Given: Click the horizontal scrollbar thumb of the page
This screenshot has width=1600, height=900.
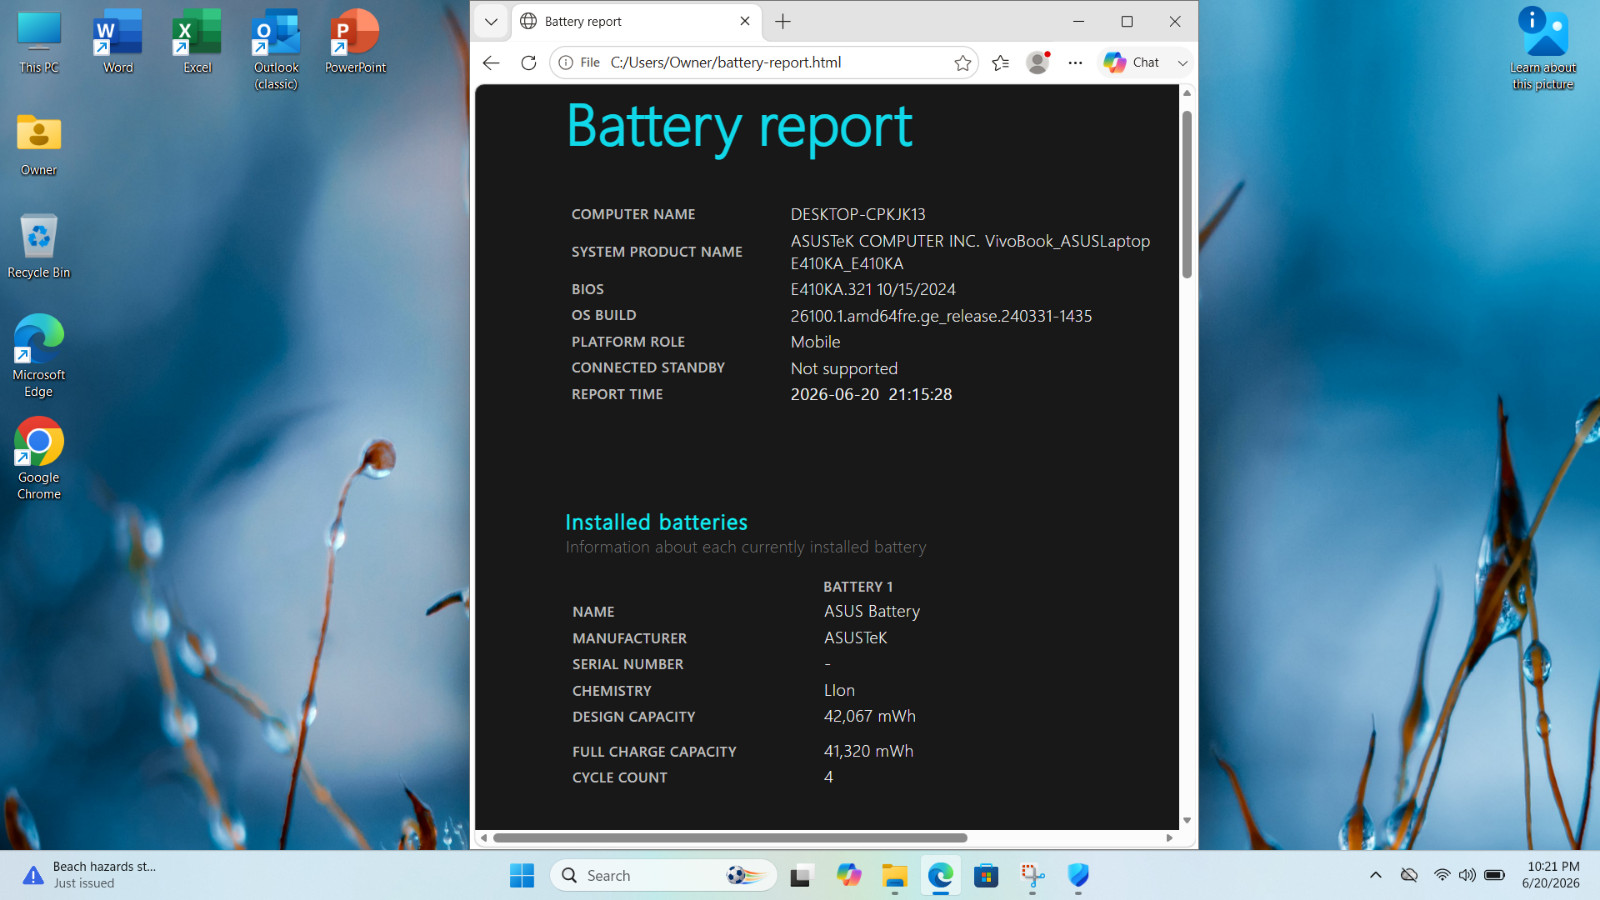Looking at the screenshot, I should click(x=730, y=838).
